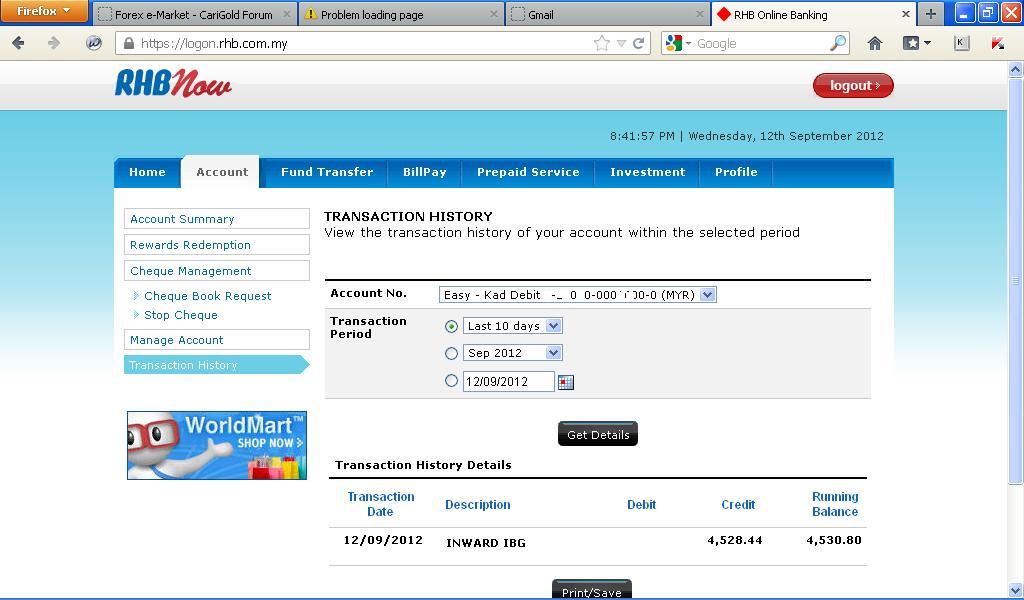This screenshot has width=1024, height=600.
Task: Bookmark this page with the star icon
Action: coord(601,43)
